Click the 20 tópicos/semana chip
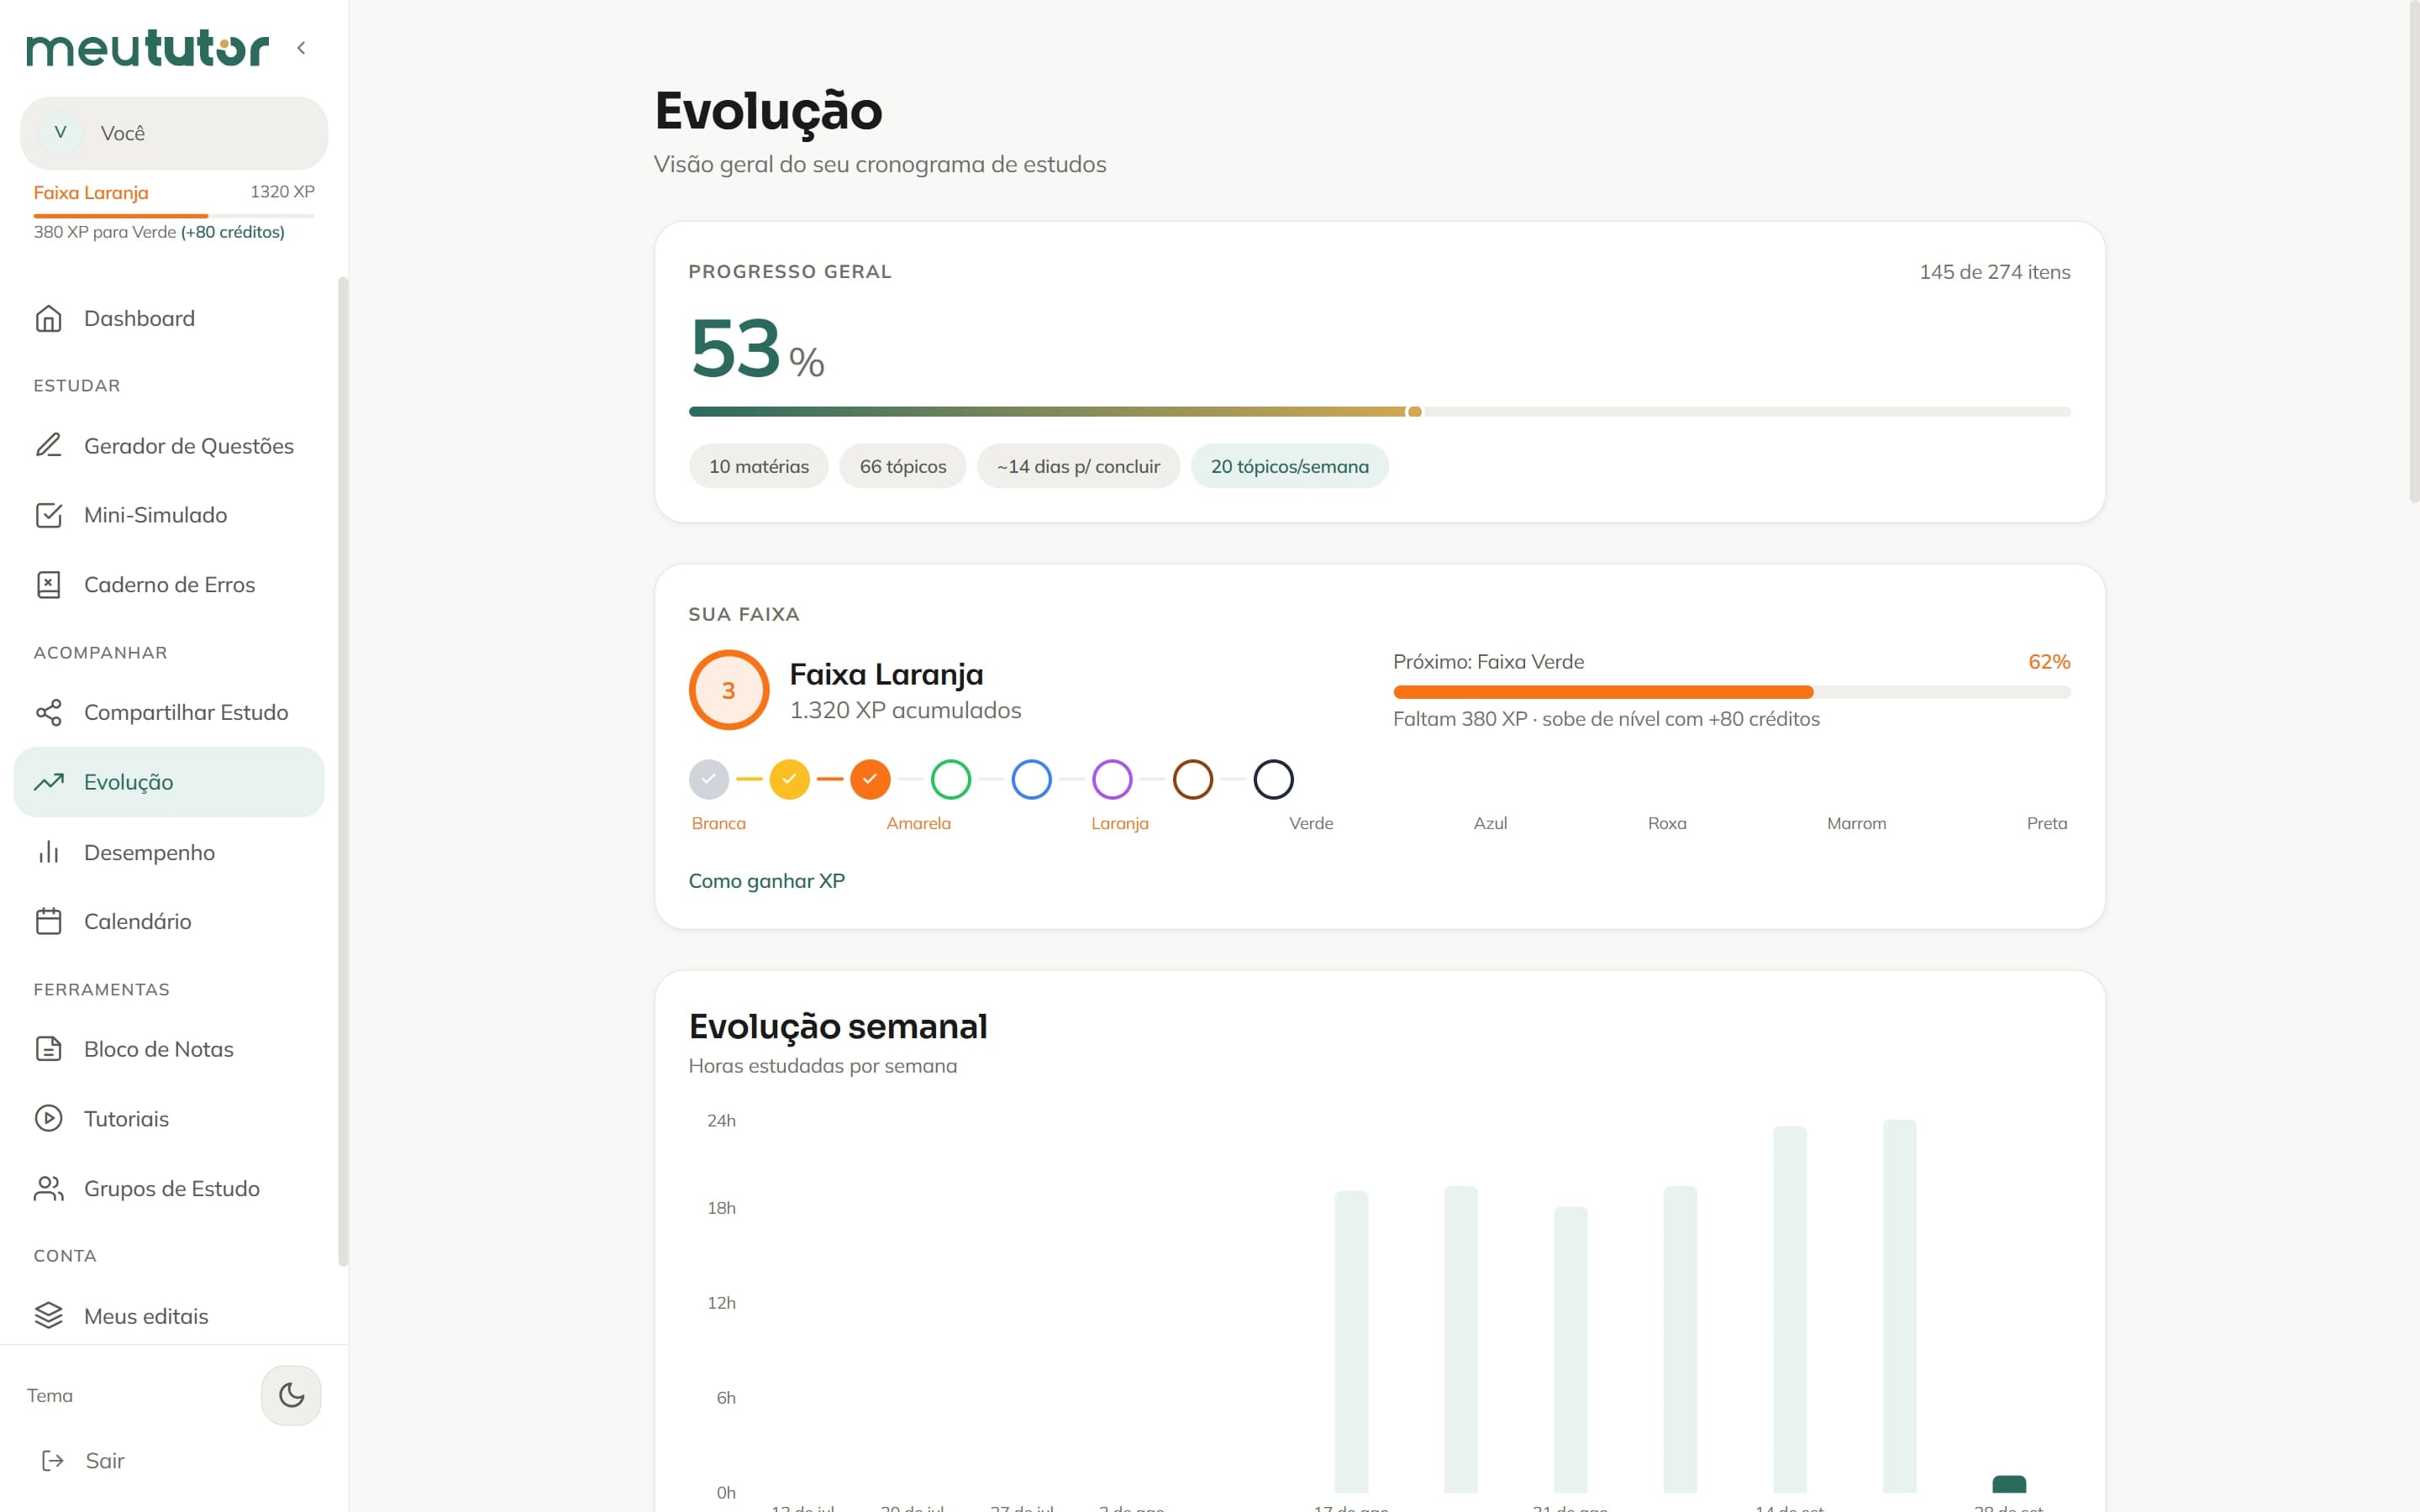Image resolution: width=2420 pixels, height=1512 pixels. pos(1289,466)
